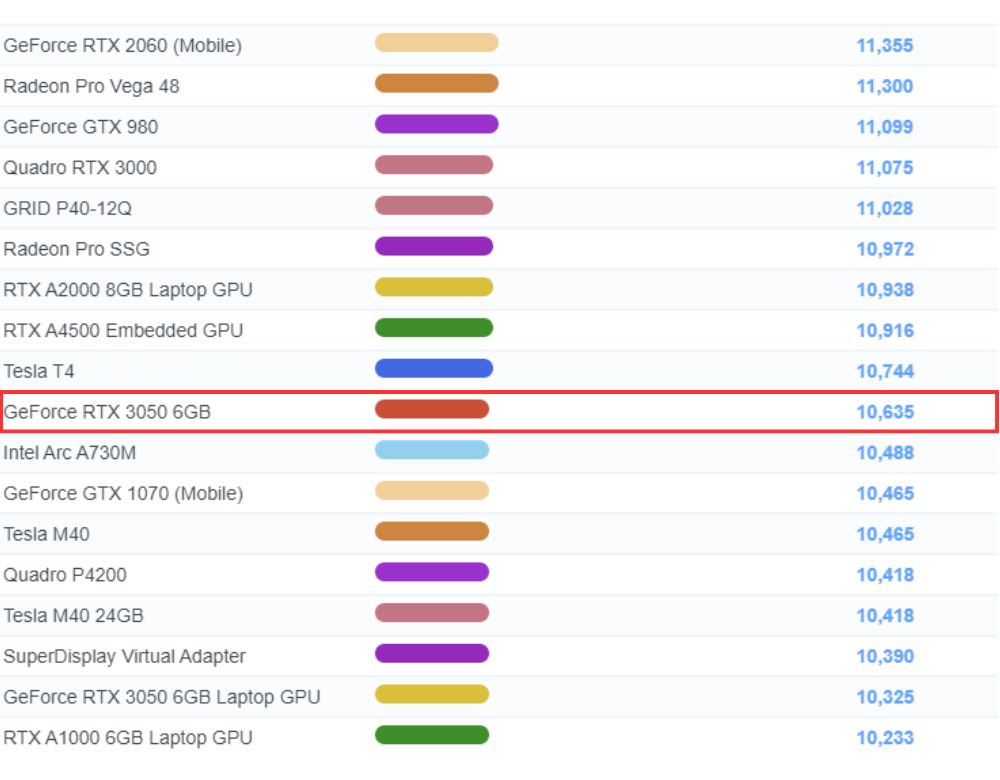The image size is (1000, 780).
Task: Click the green bar for RTX A4500 Embedded
Action: pos(434,328)
